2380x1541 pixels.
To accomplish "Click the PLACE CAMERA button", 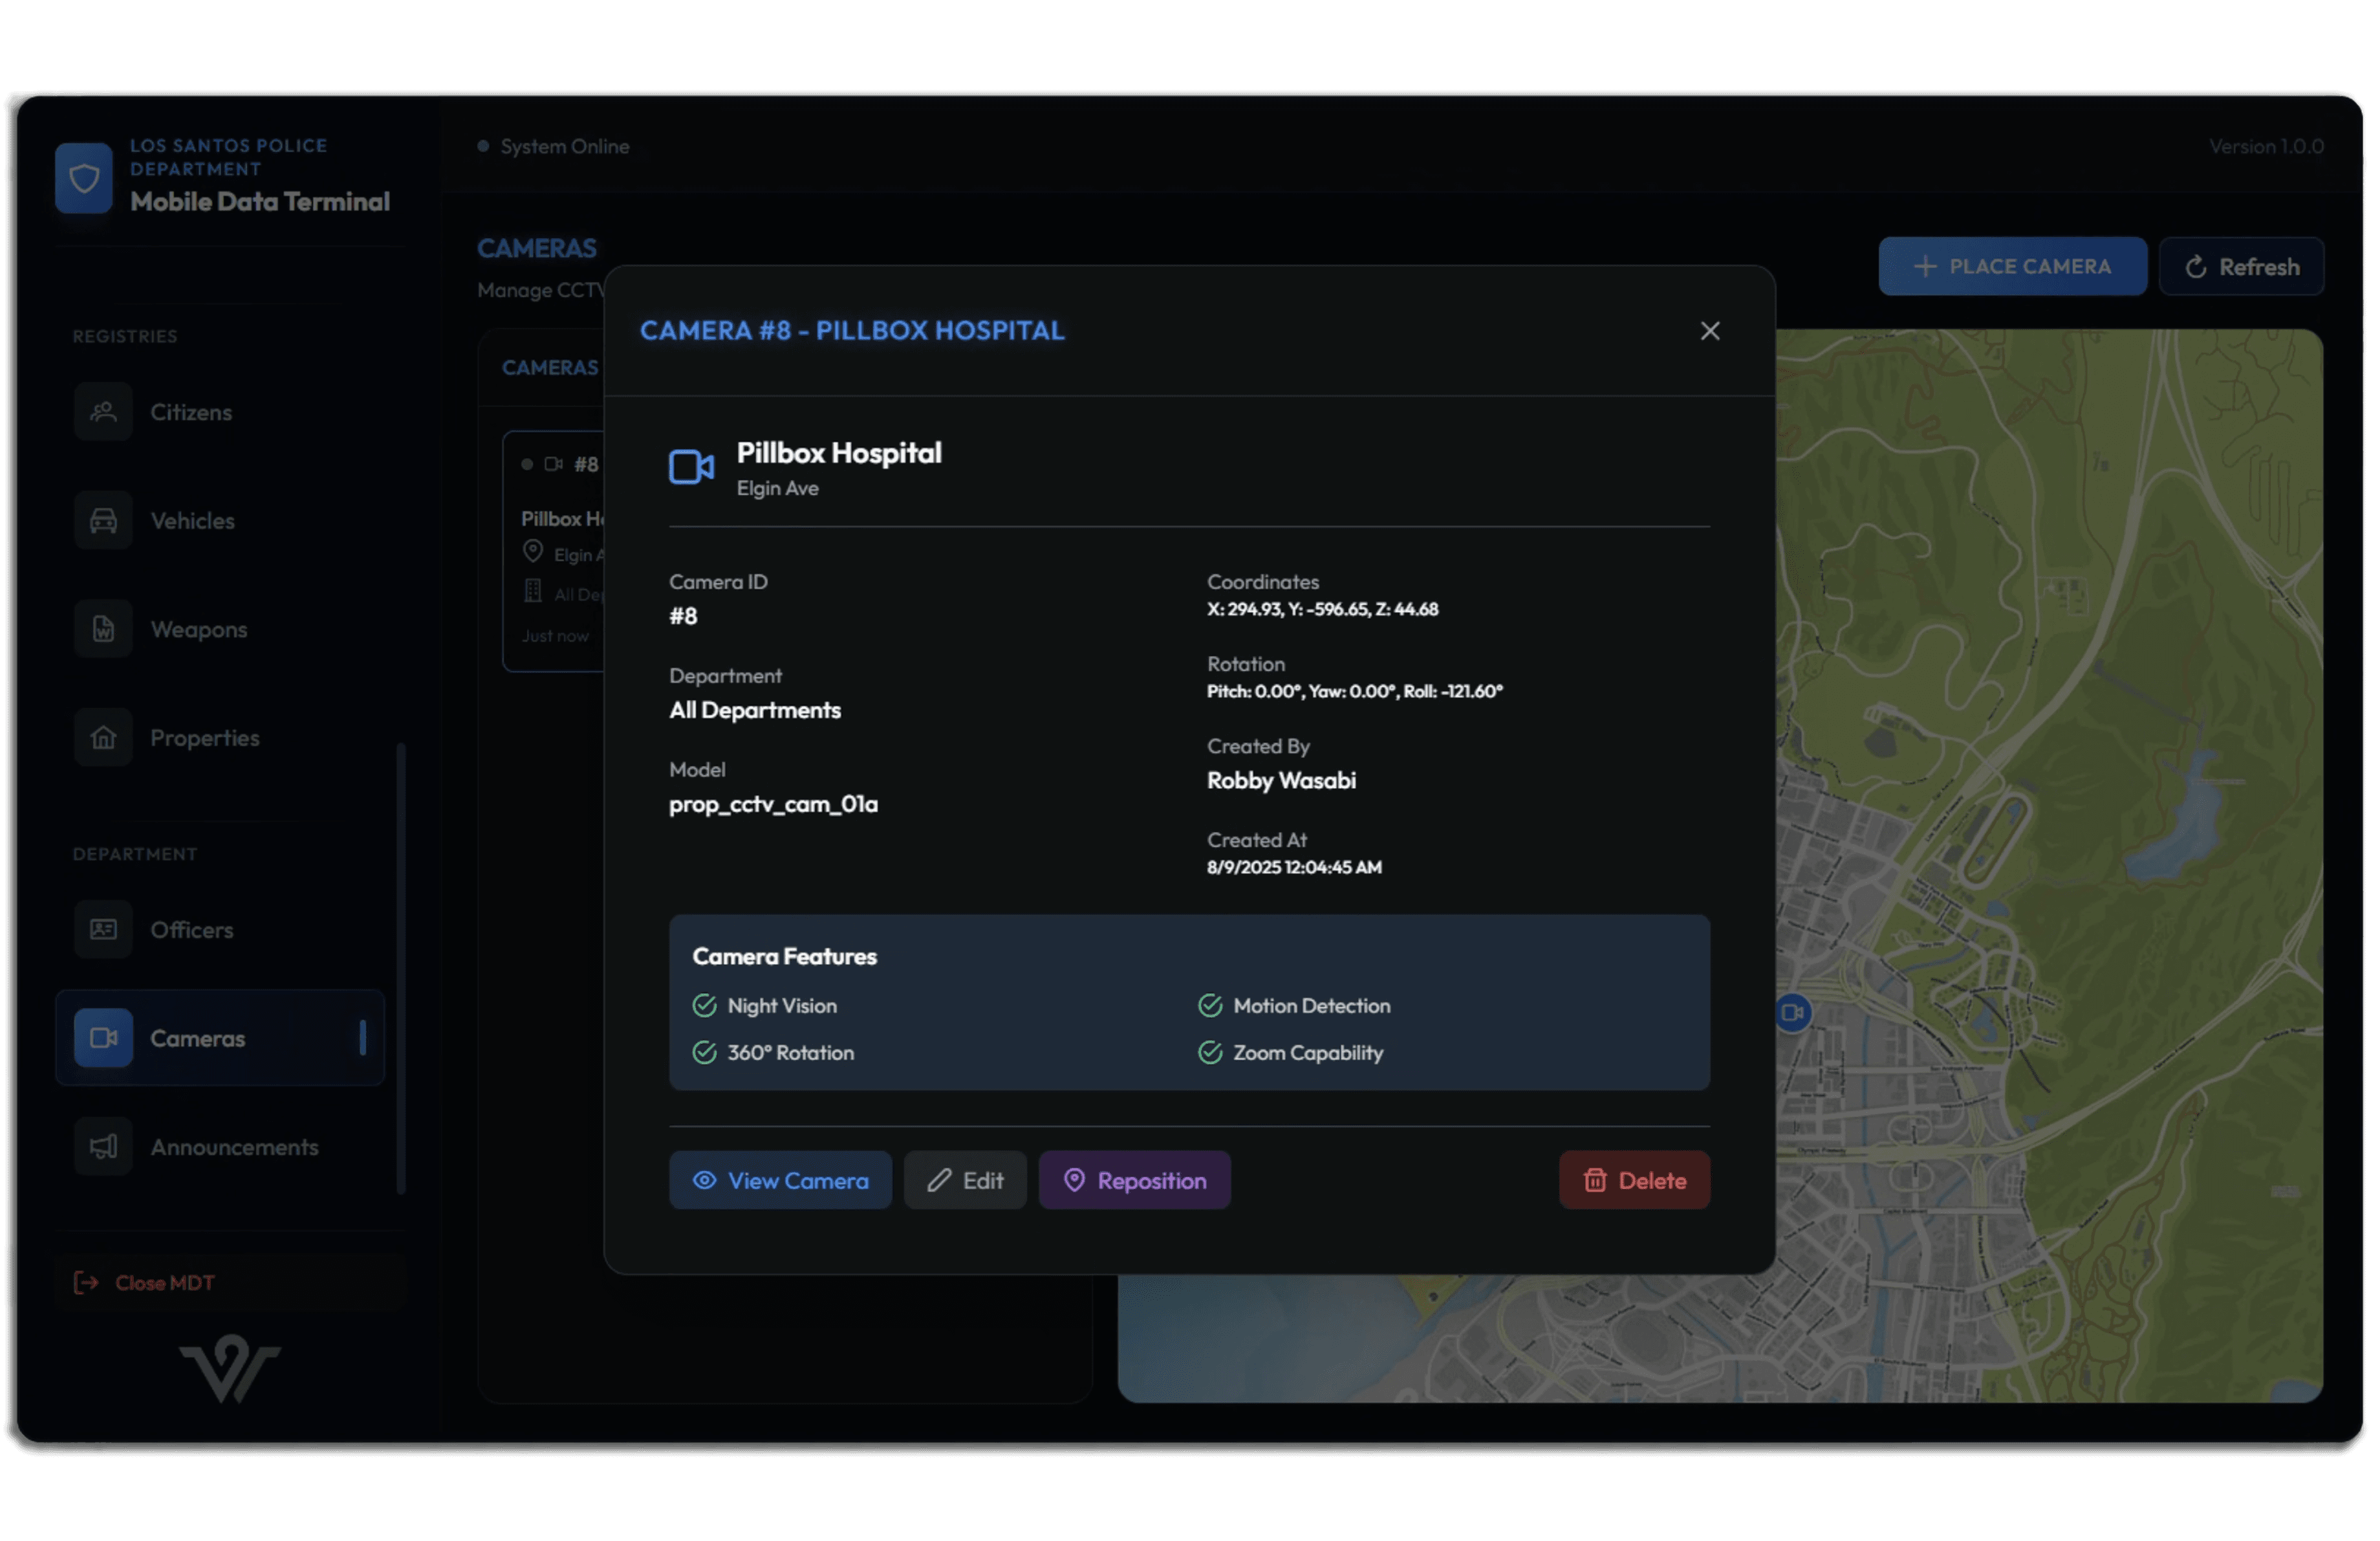I will [2012, 267].
